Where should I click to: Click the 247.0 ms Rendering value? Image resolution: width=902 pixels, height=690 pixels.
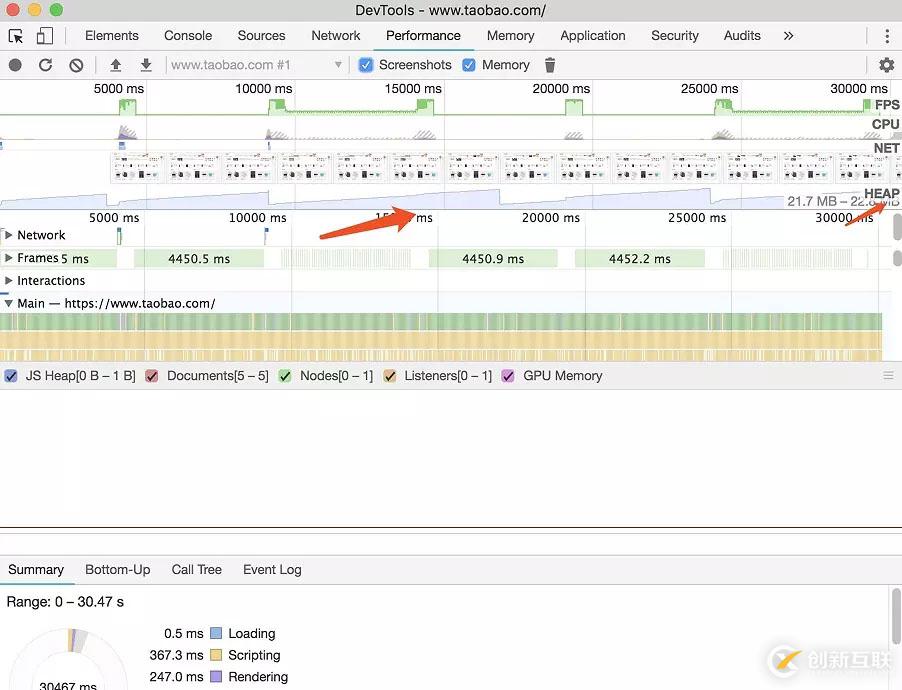(x=176, y=677)
